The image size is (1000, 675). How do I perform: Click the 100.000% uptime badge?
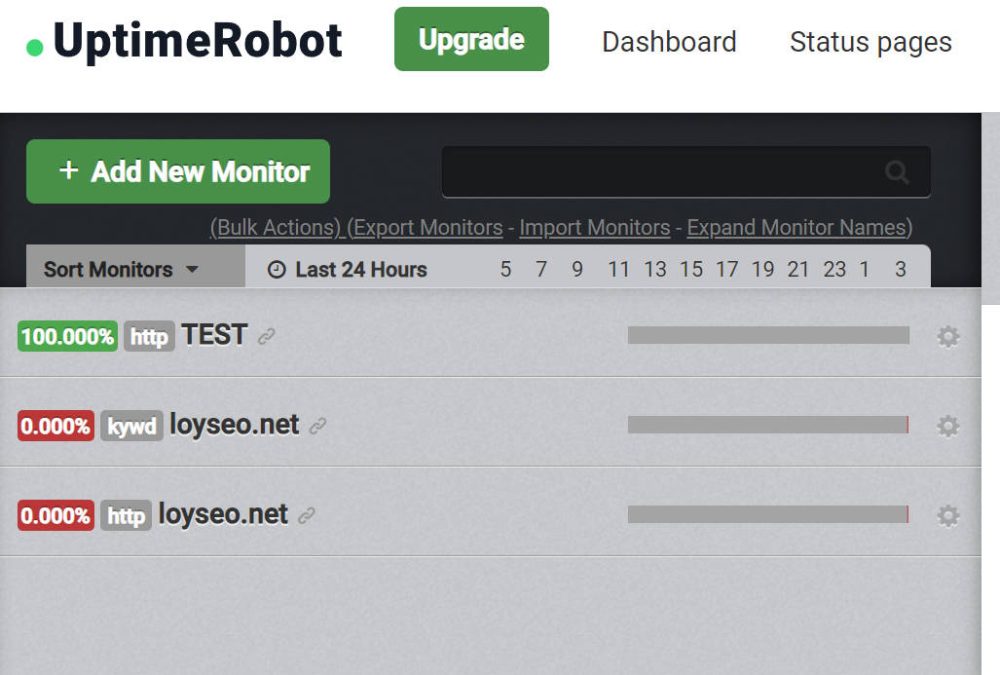click(68, 336)
